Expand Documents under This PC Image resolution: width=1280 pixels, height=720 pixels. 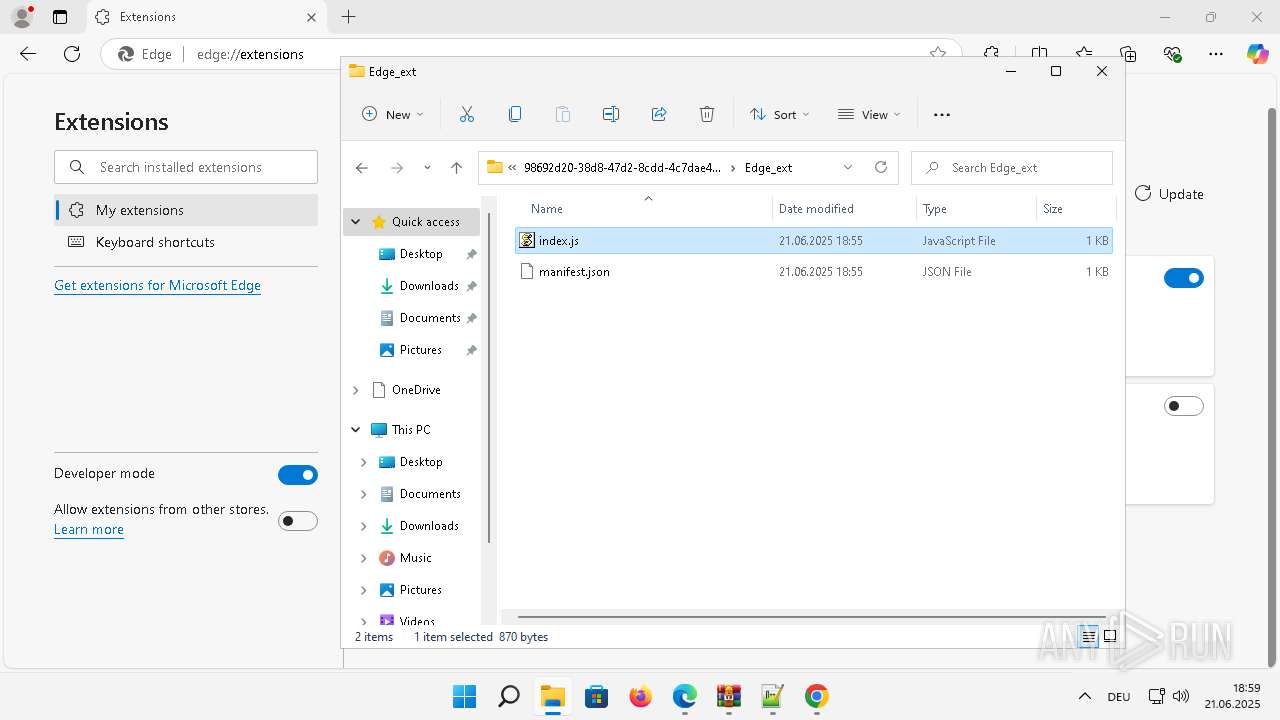[x=364, y=494]
